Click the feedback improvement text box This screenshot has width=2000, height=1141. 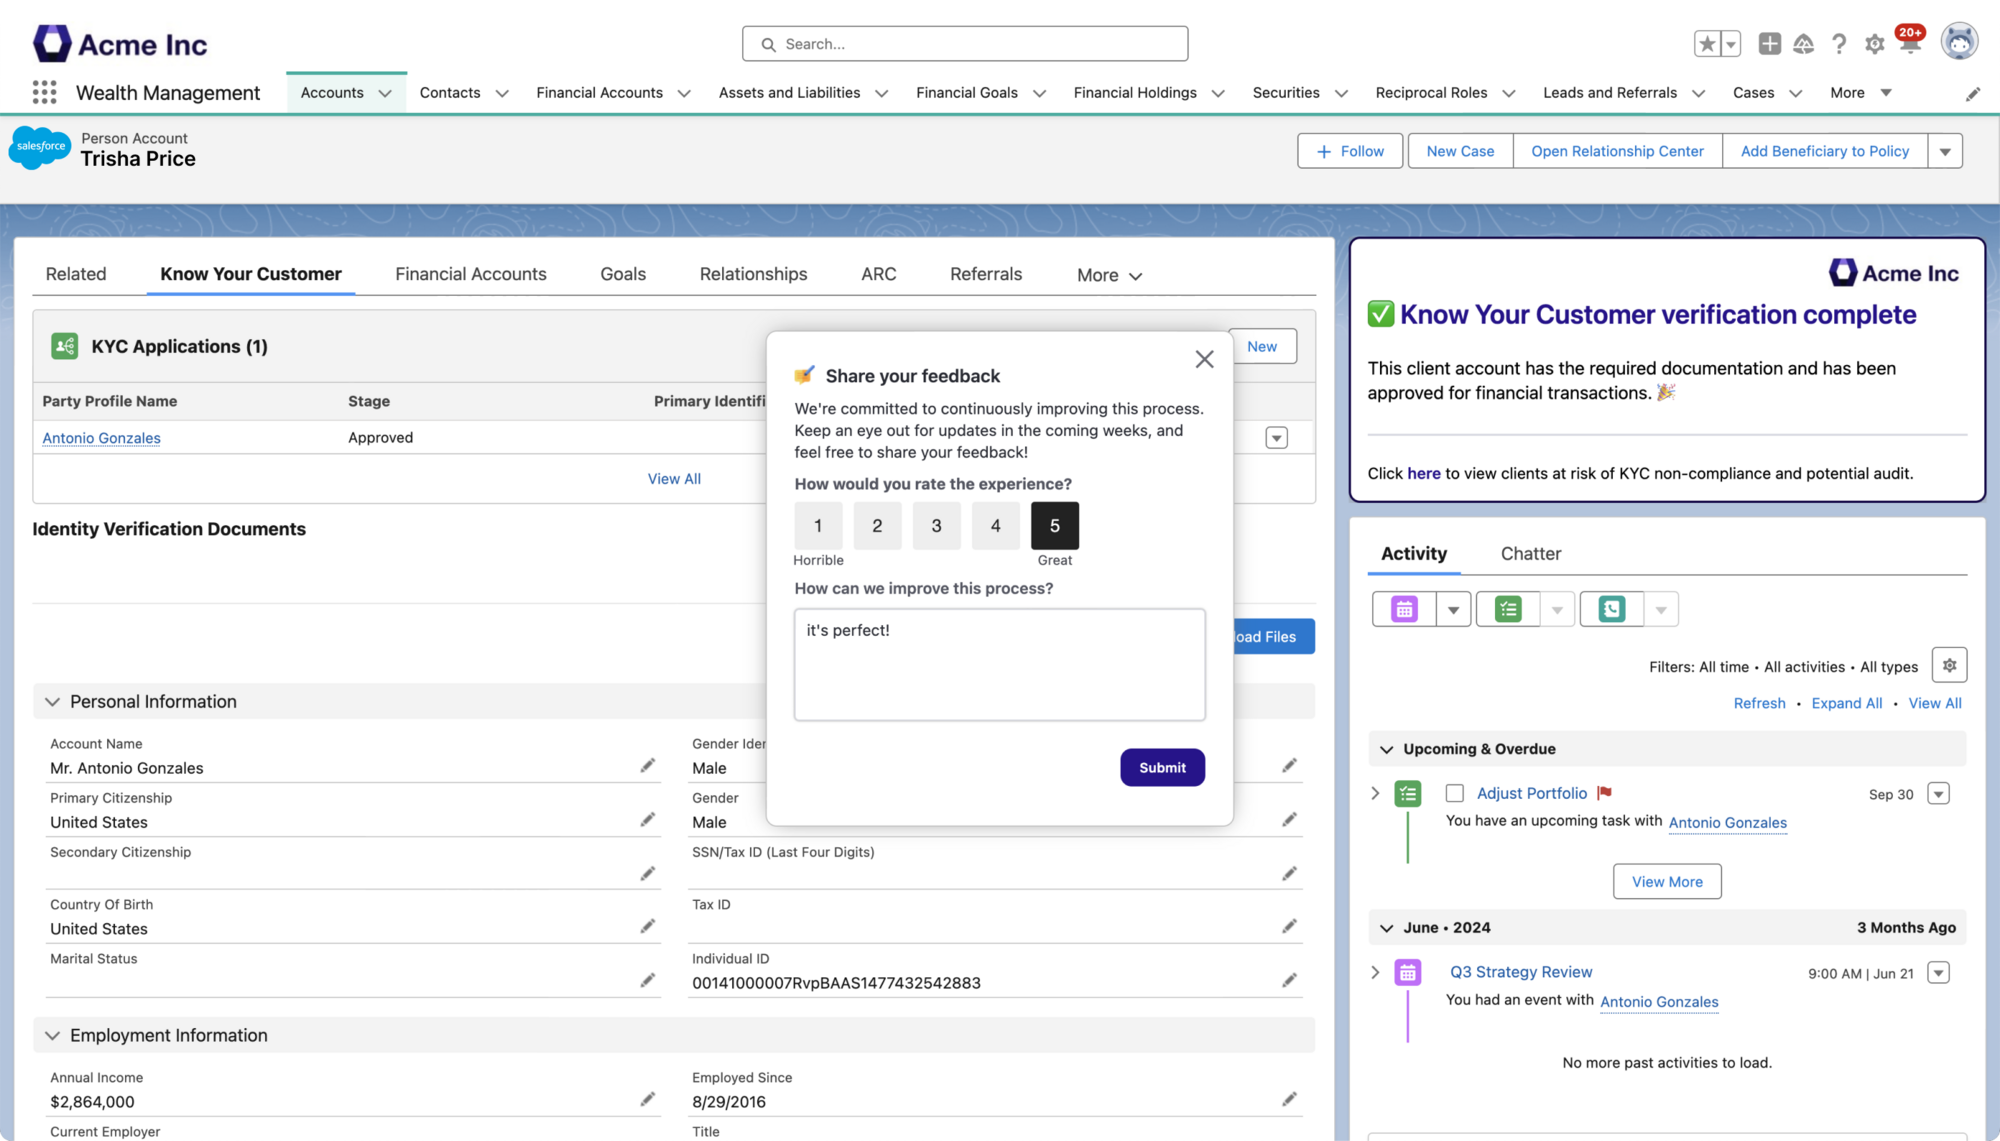point(999,665)
